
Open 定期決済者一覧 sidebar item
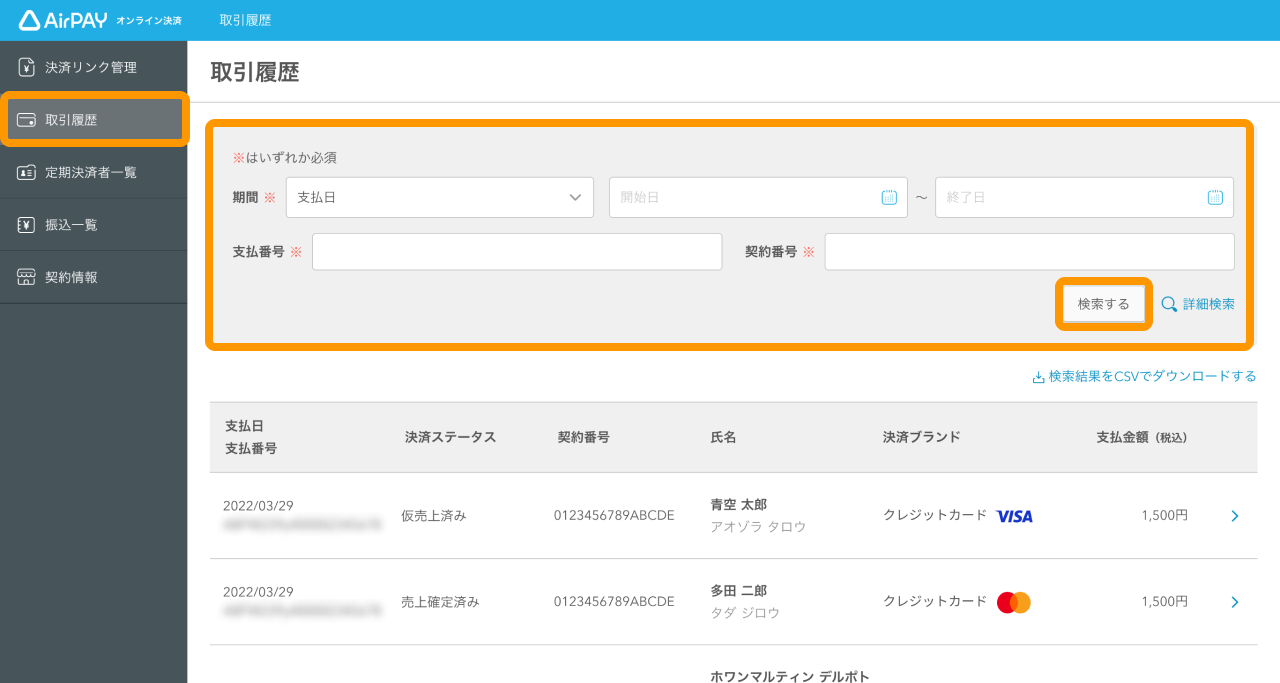tap(93, 172)
